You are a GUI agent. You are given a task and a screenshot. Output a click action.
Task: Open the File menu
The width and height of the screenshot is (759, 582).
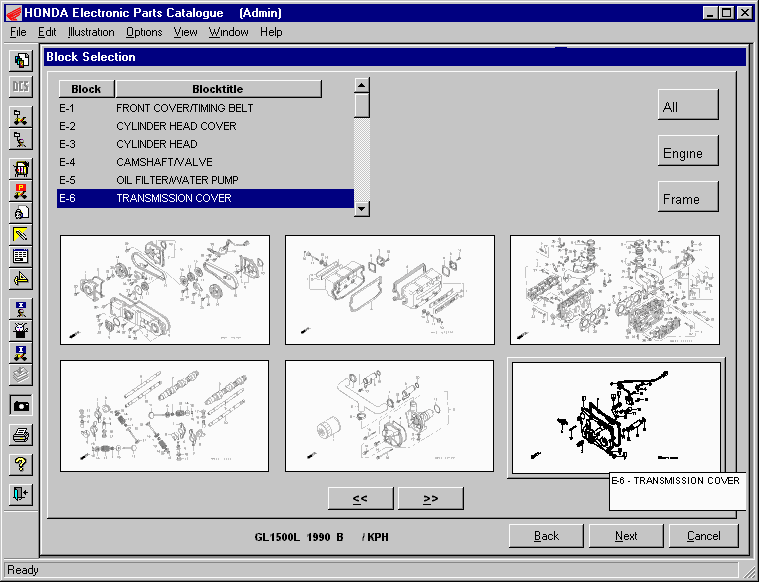pyautogui.click(x=18, y=32)
